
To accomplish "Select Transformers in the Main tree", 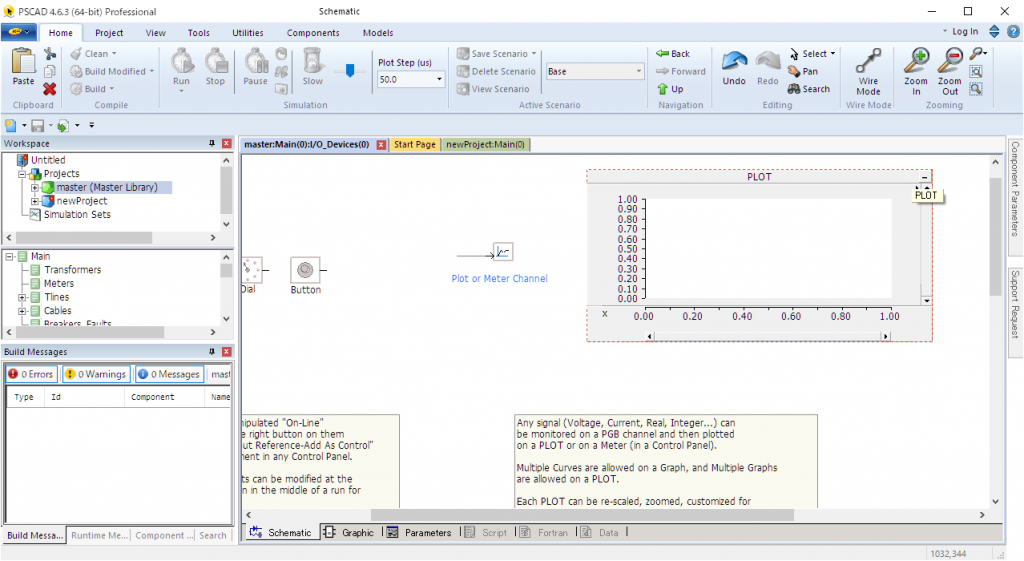I will tap(72, 270).
